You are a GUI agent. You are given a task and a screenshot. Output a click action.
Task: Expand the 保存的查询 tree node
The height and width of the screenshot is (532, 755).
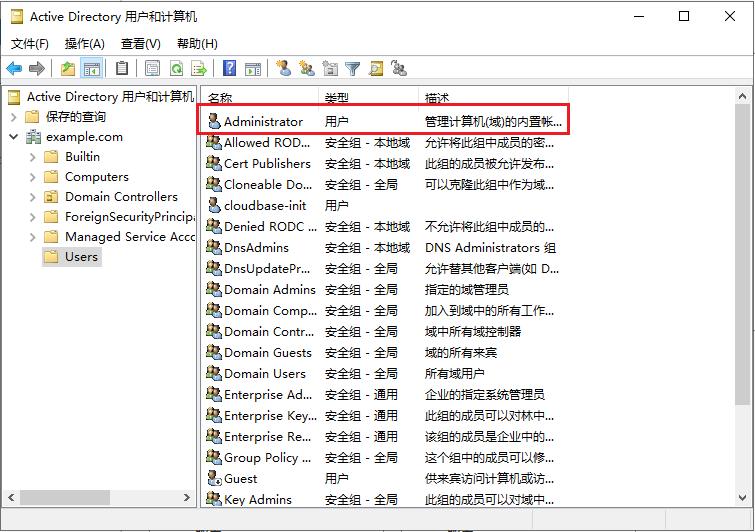pyautogui.click(x=13, y=117)
